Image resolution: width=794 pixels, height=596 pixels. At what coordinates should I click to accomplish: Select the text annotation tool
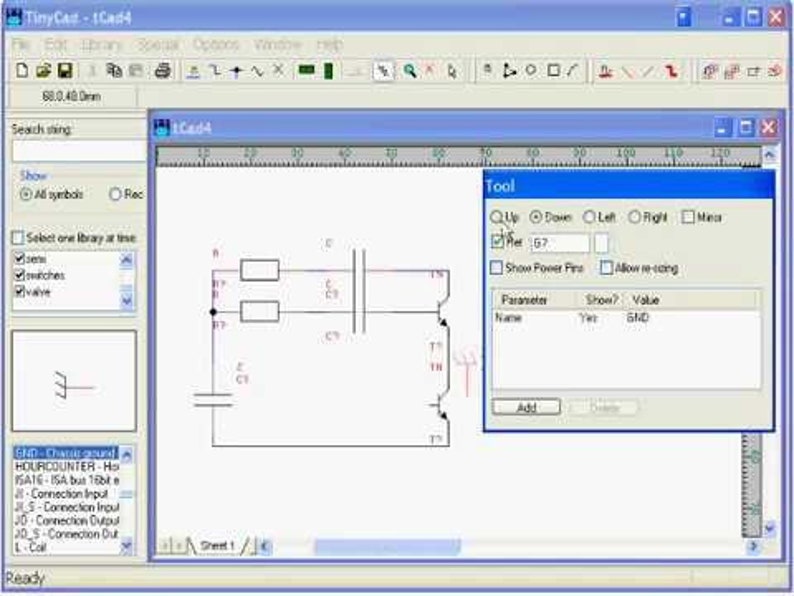point(487,70)
